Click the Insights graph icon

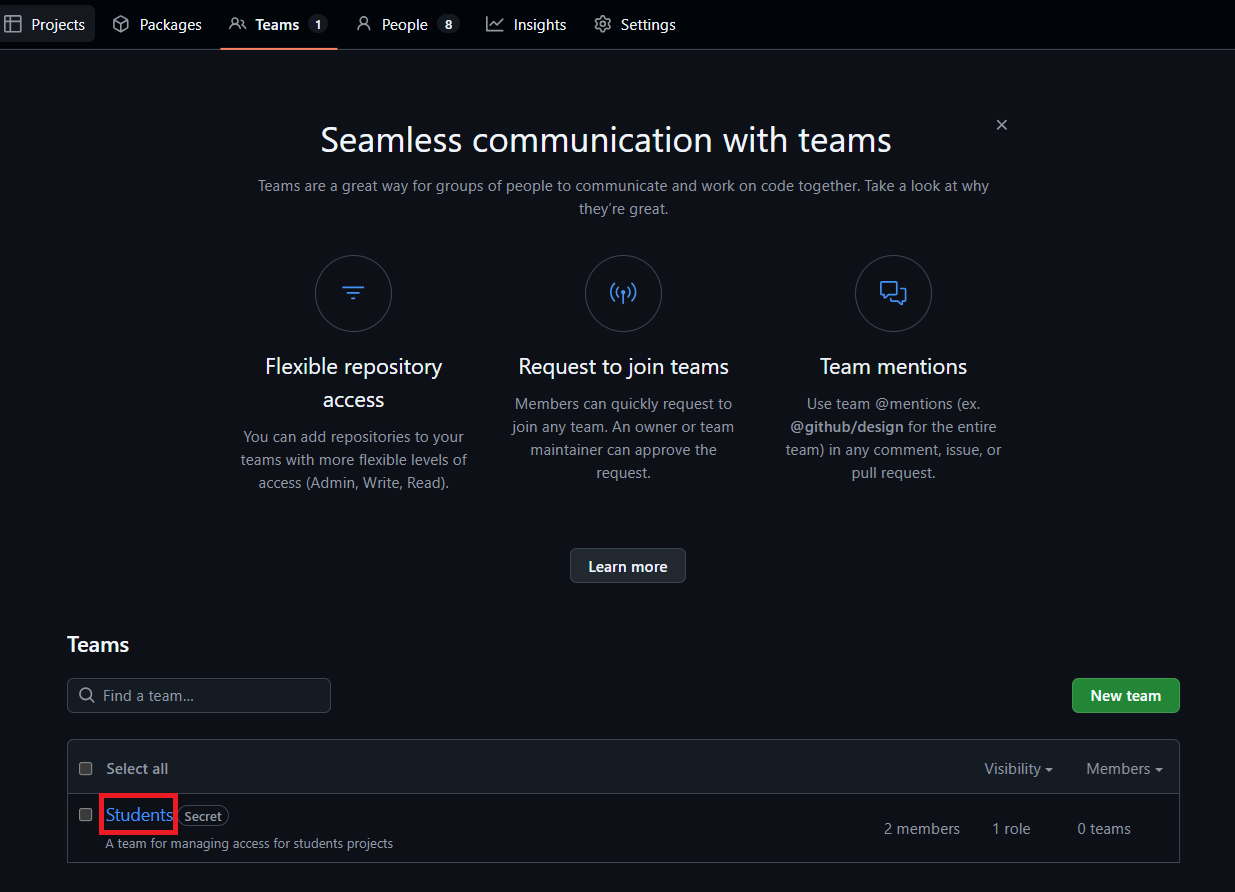(494, 24)
